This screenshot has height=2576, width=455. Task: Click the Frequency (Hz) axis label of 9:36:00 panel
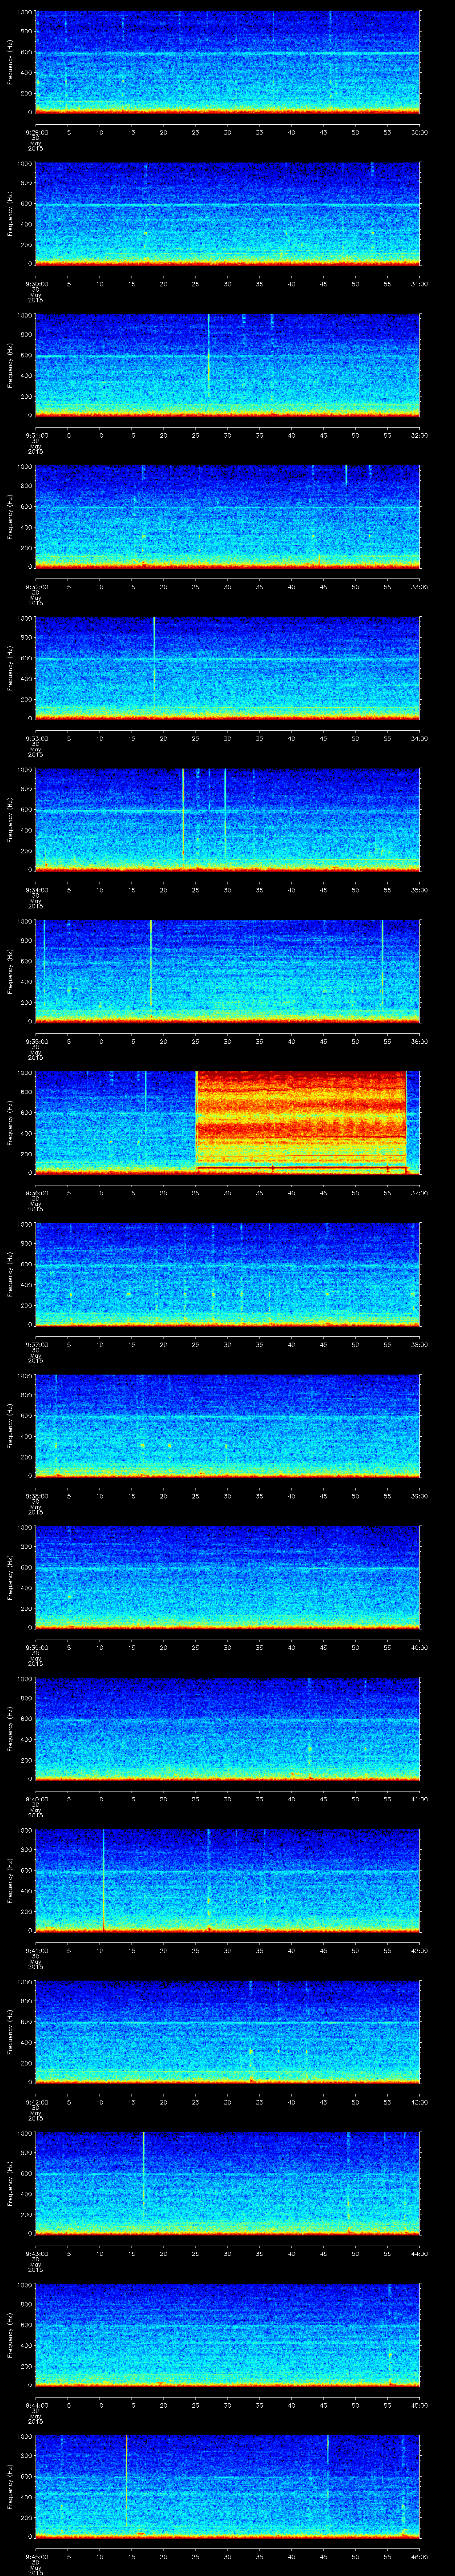pyautogui.click(x=10, y=1122)
